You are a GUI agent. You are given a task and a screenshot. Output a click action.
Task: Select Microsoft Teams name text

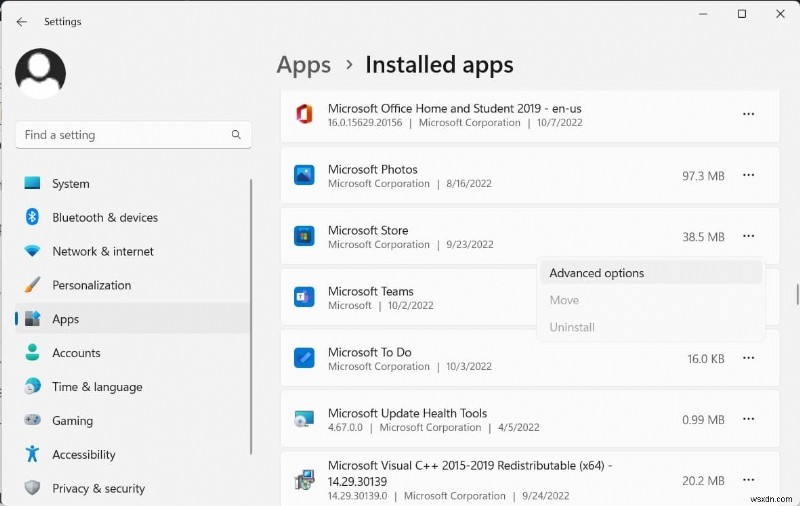click(x=370, y=291)
